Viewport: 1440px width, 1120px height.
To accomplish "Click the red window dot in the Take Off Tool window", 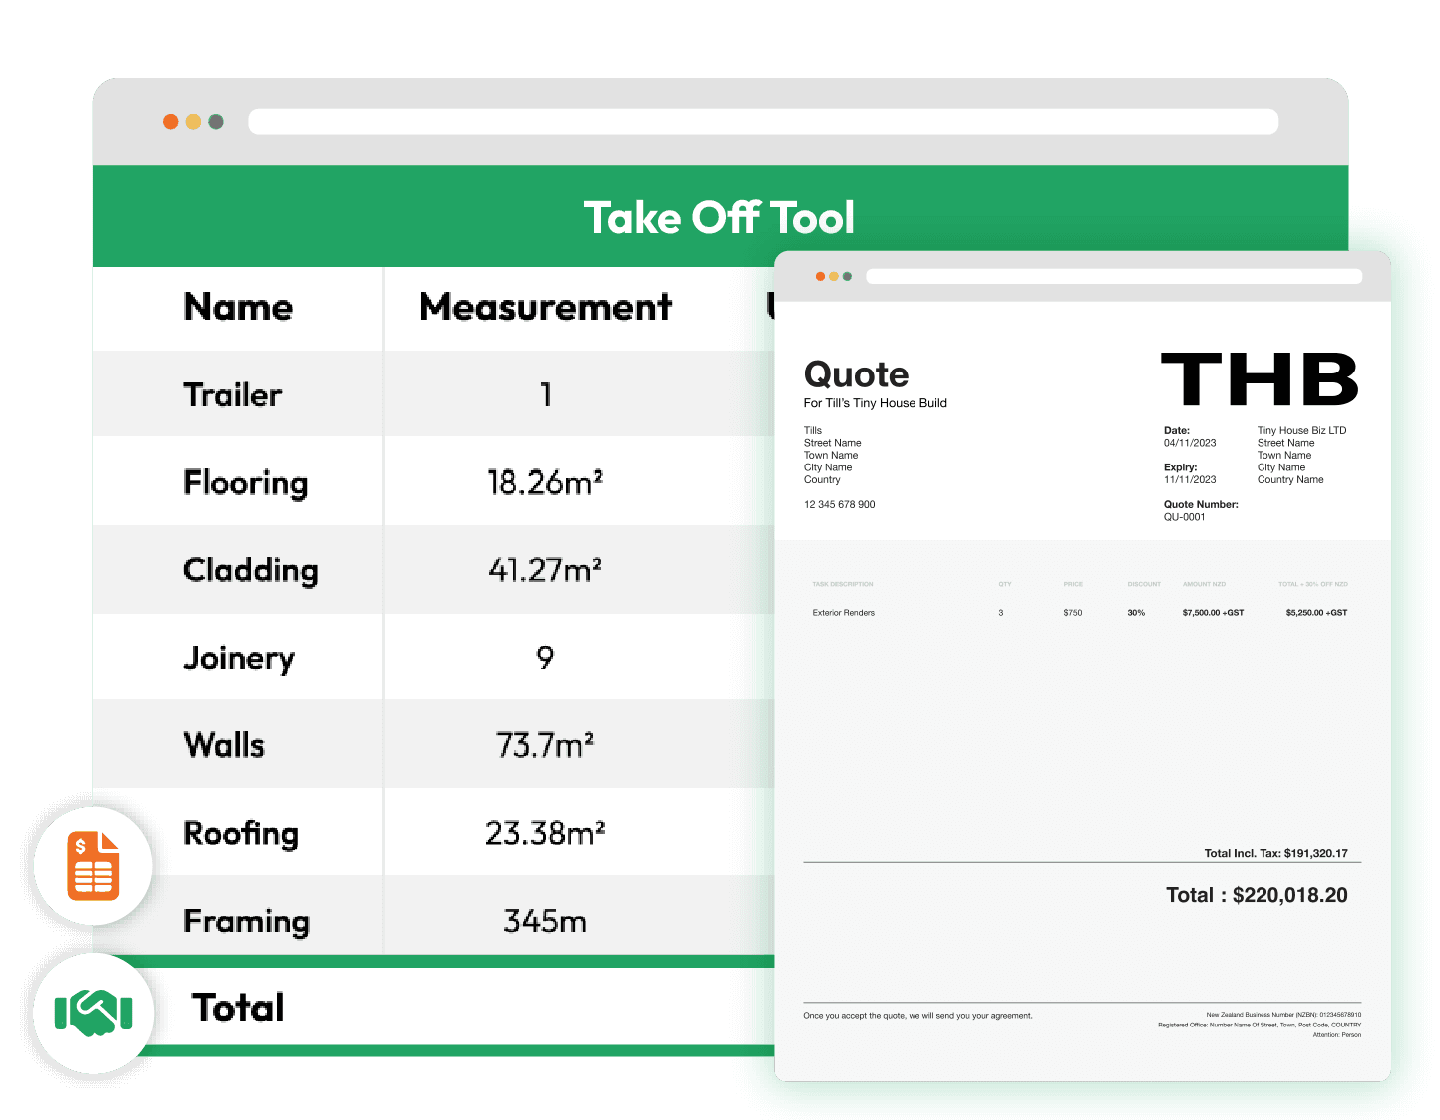I will [171, 122].
